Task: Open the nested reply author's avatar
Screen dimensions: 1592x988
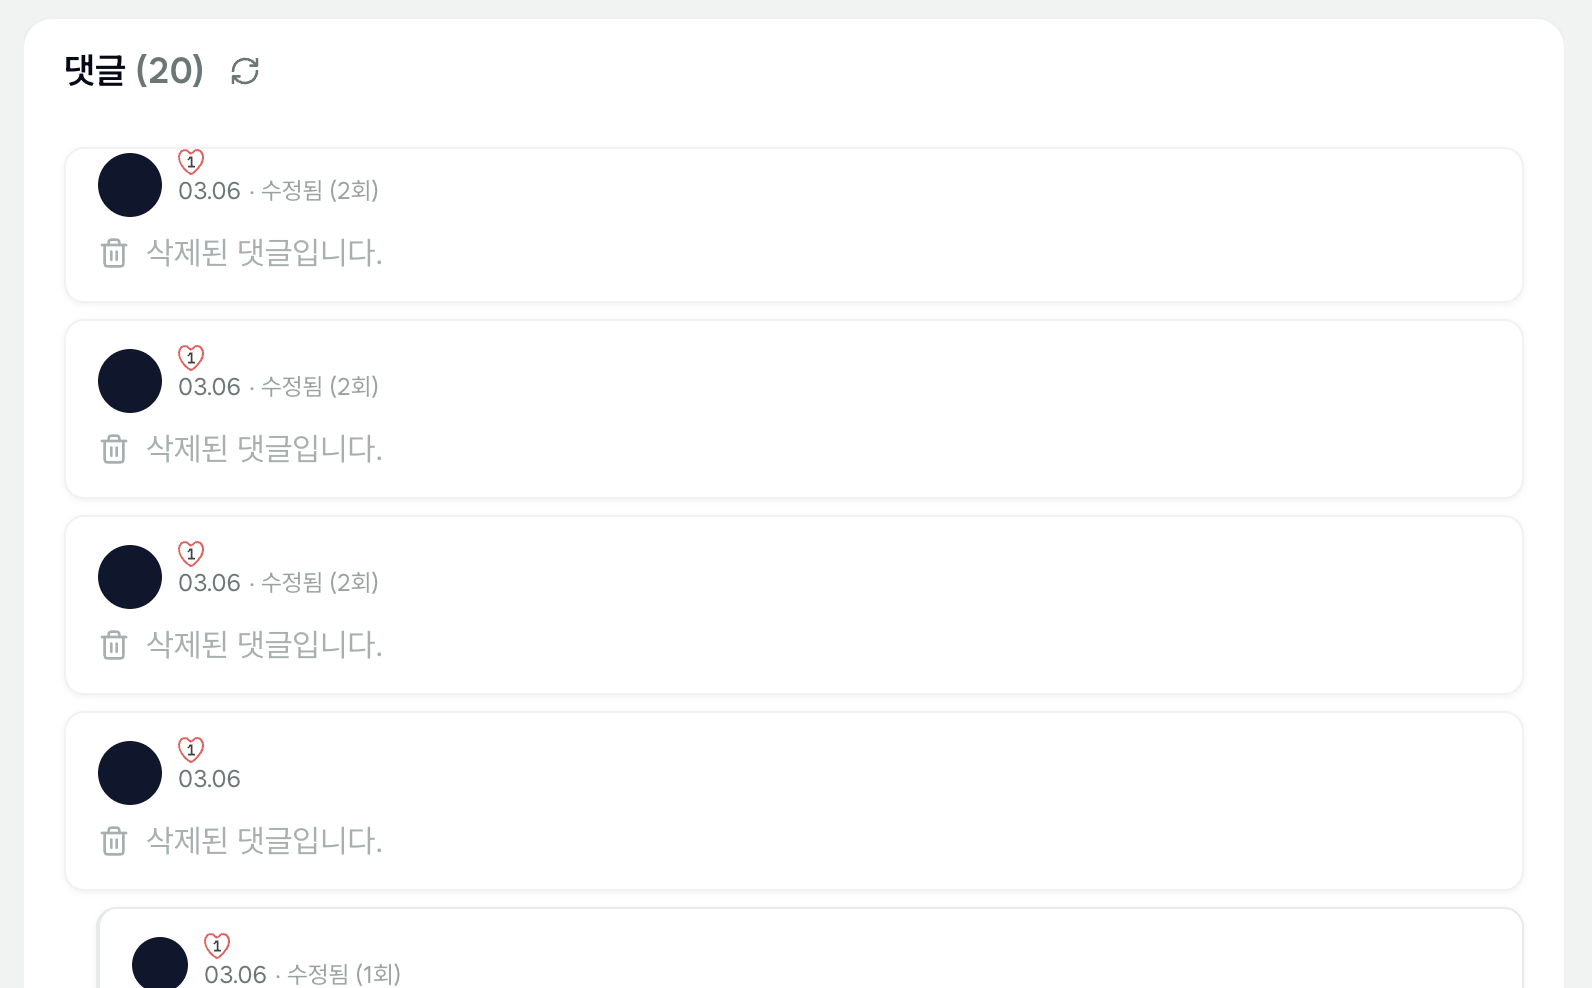Action: [x=160, y=963]
